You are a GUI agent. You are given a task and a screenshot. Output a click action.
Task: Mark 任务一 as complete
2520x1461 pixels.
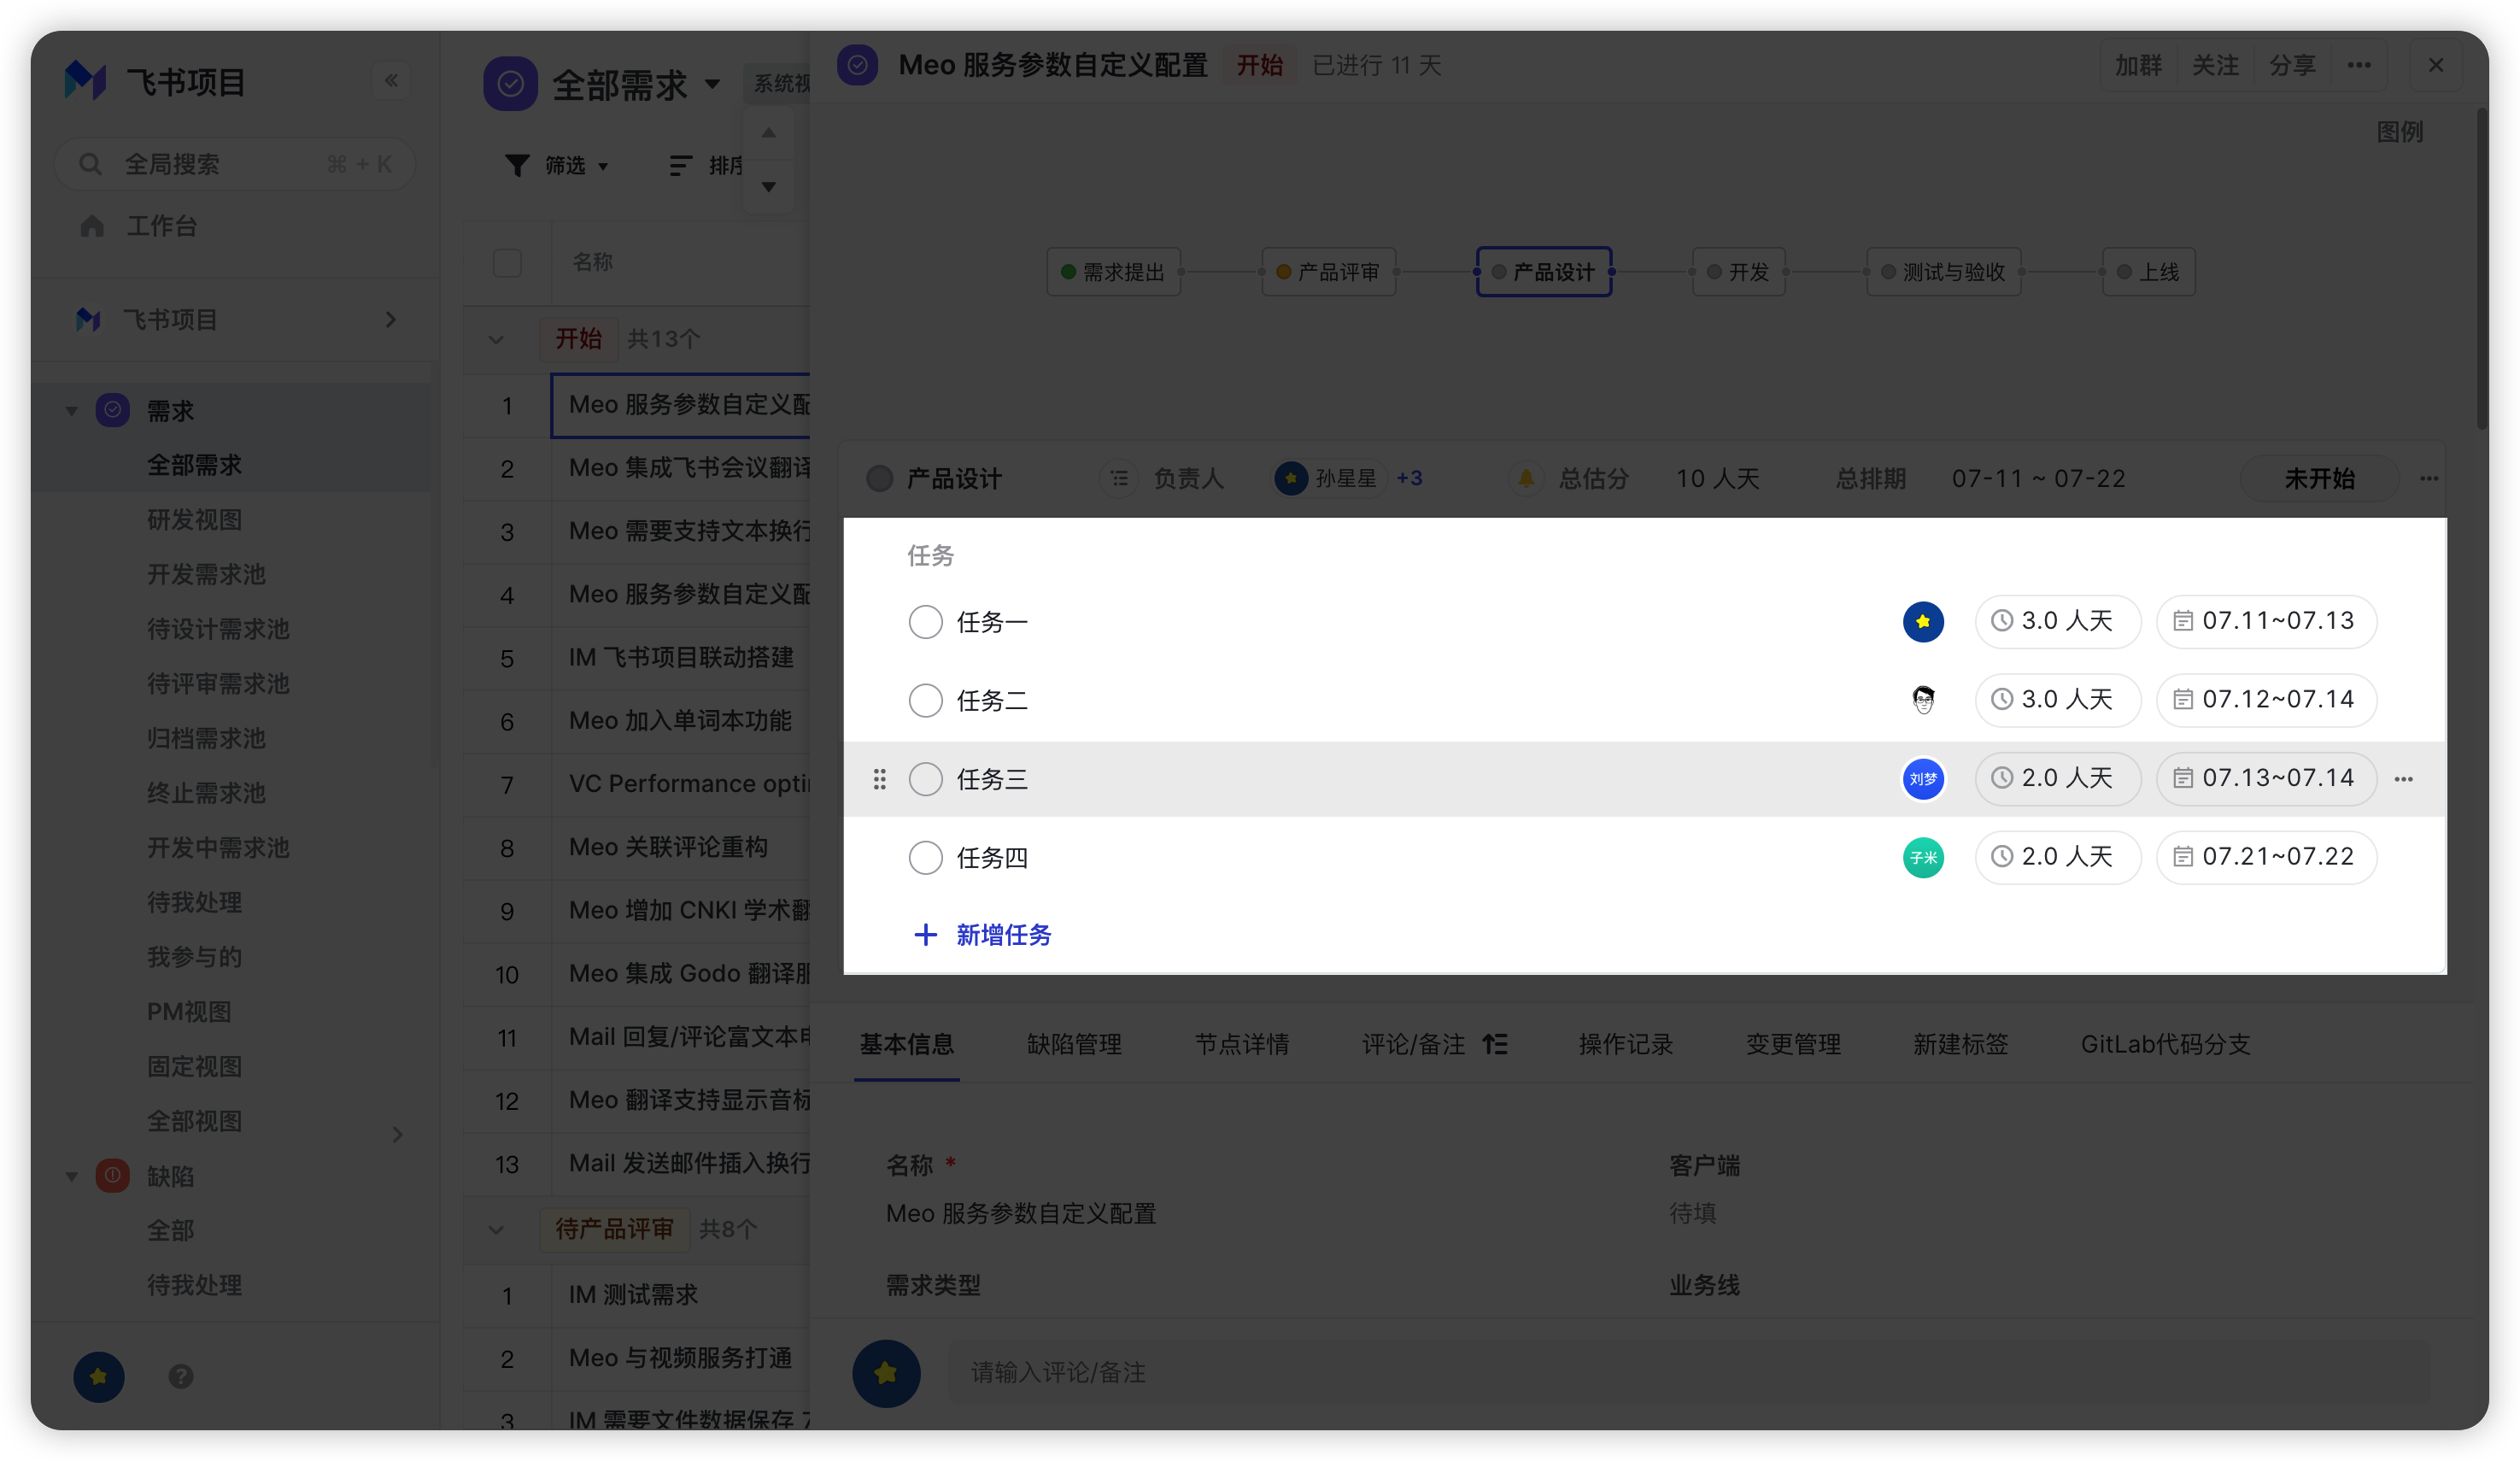tap(925, 622)
